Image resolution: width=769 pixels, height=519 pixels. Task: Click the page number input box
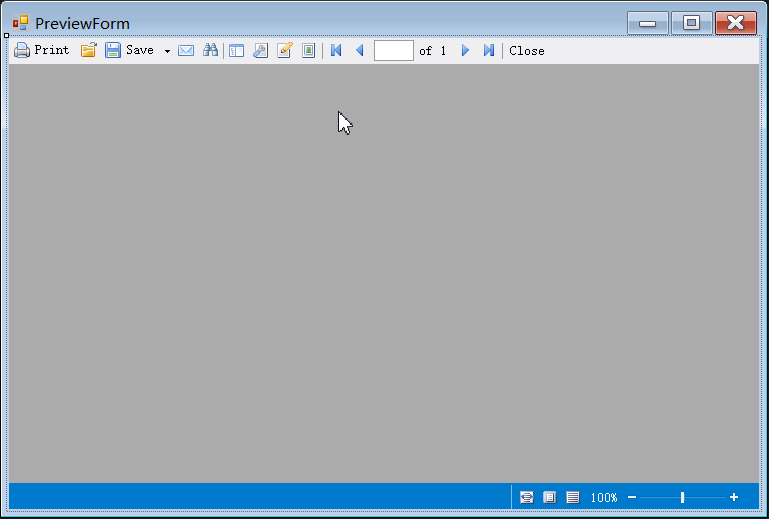pyautogui.click(x=393, y=50)
